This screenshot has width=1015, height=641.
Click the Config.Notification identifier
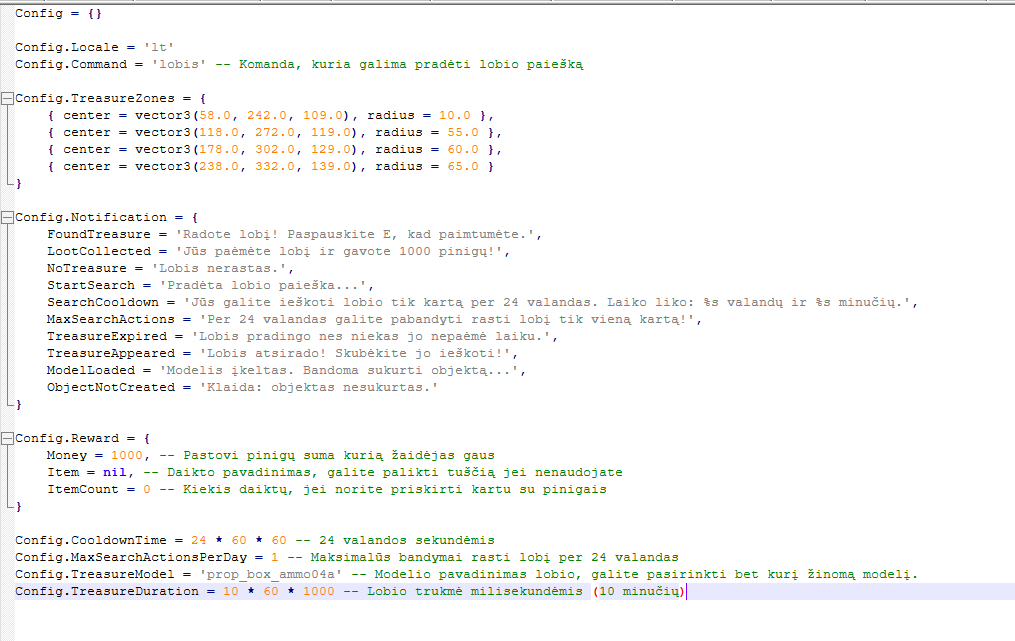coord(91,218)
